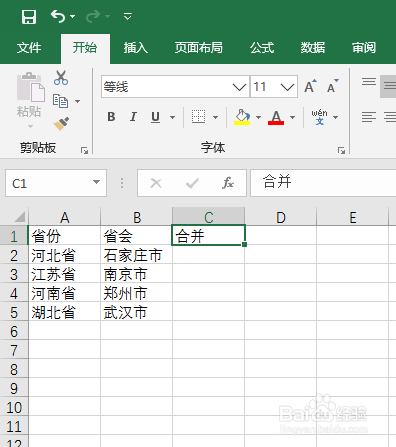Toggle the align left icon

coord(369,117)
